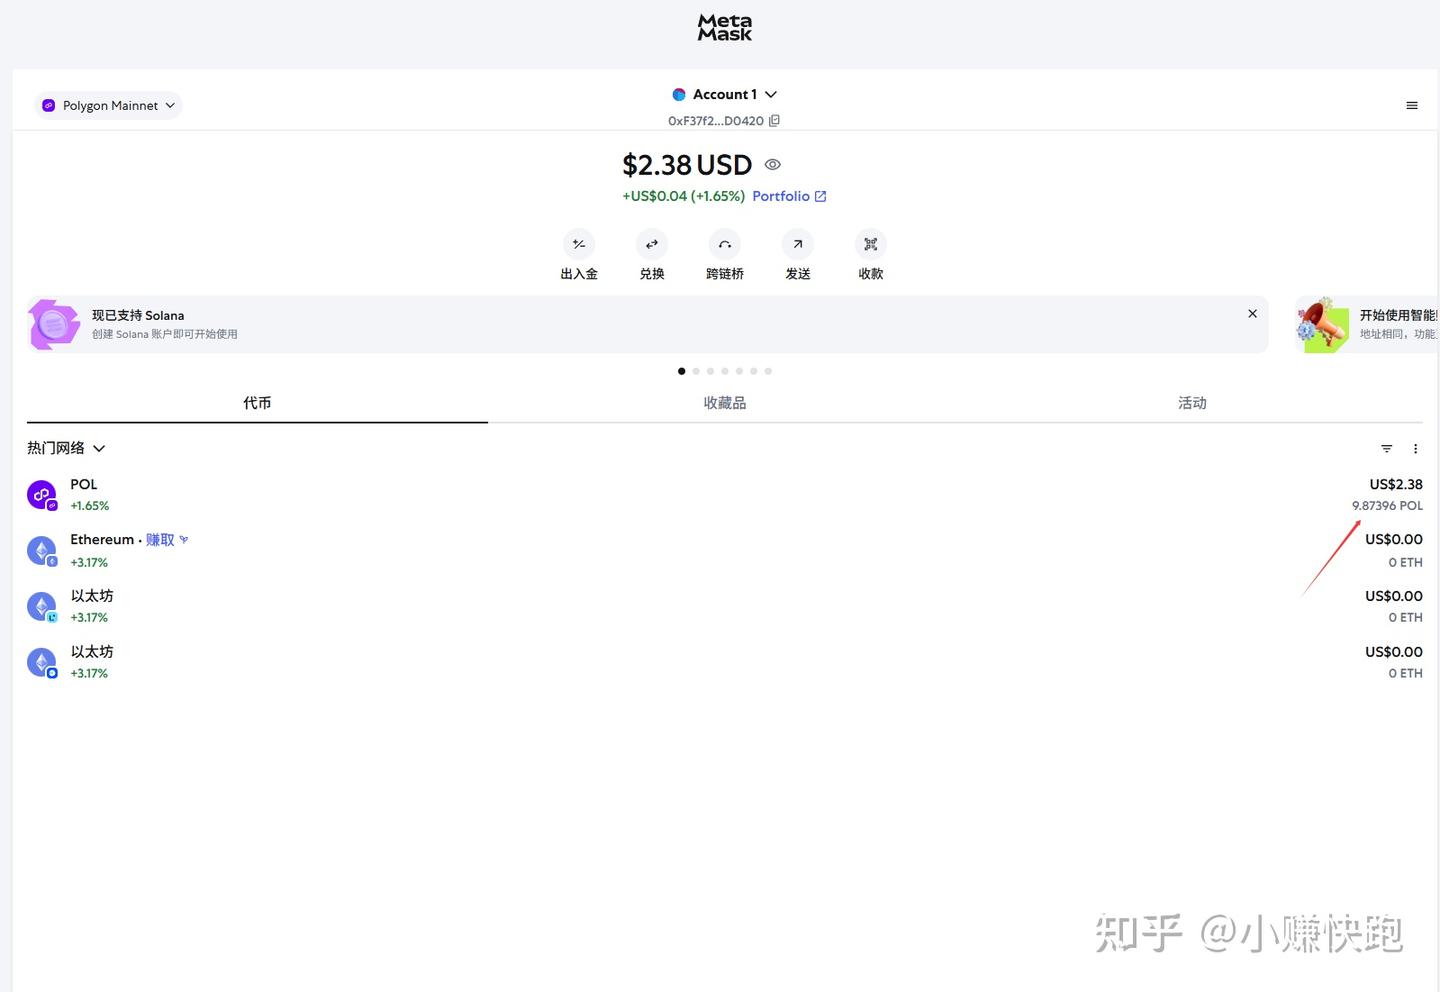
Task: Select the POL token avatar
Action: point(41,494)
